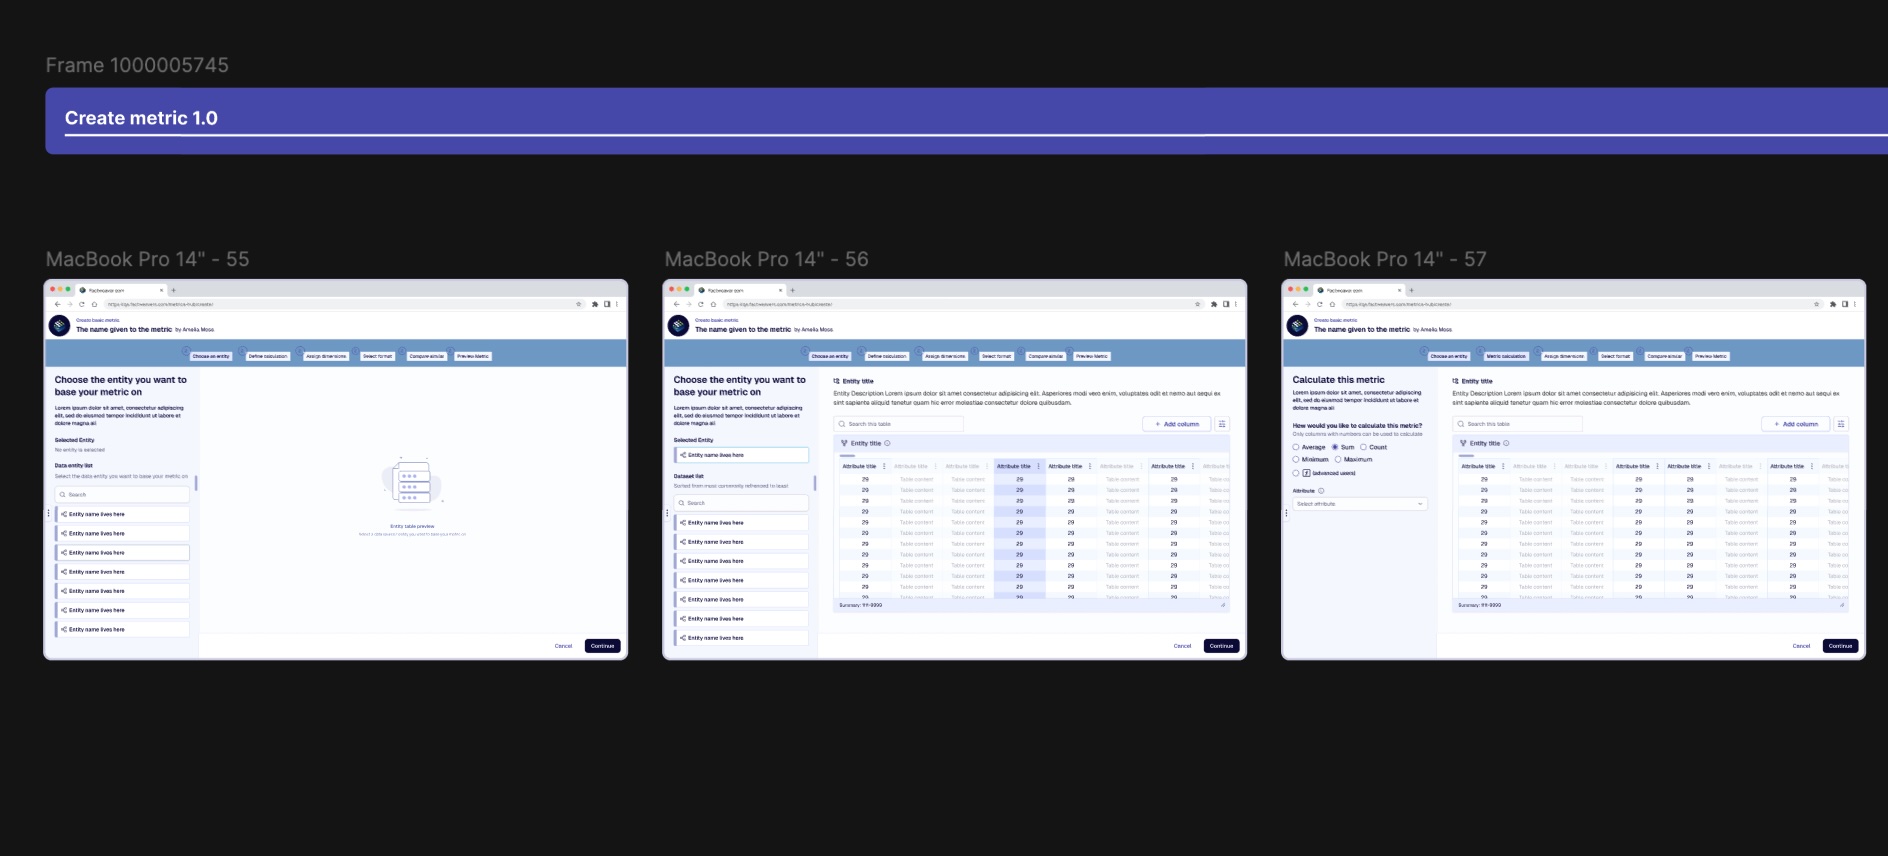Click the extensions puzzle icon in frame 56
This screenshot has height=856, width=1888.
pyautogui.click(x=1214, y=304)
